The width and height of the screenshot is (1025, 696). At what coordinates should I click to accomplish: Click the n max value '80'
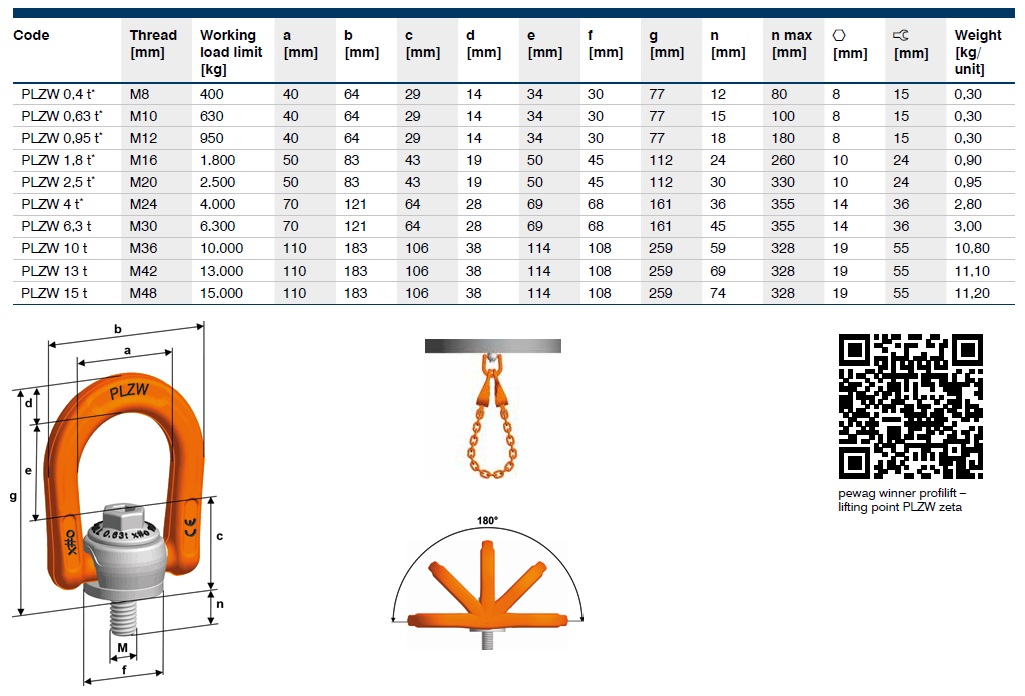coord(779,94)
